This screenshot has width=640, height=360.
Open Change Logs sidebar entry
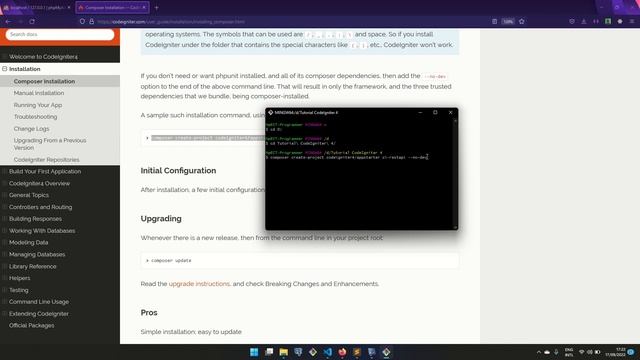coord(31,129)
